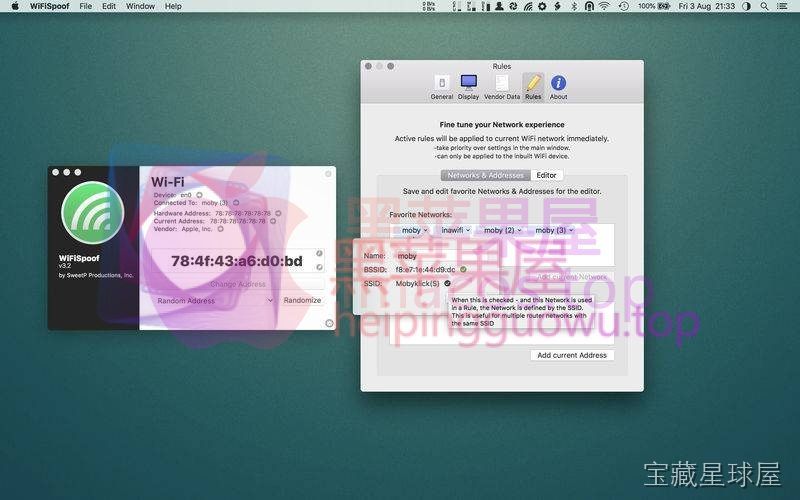Open the Help menu
Image resolution: width=800 pixels, height=500 pixels.
pos(173,6)
